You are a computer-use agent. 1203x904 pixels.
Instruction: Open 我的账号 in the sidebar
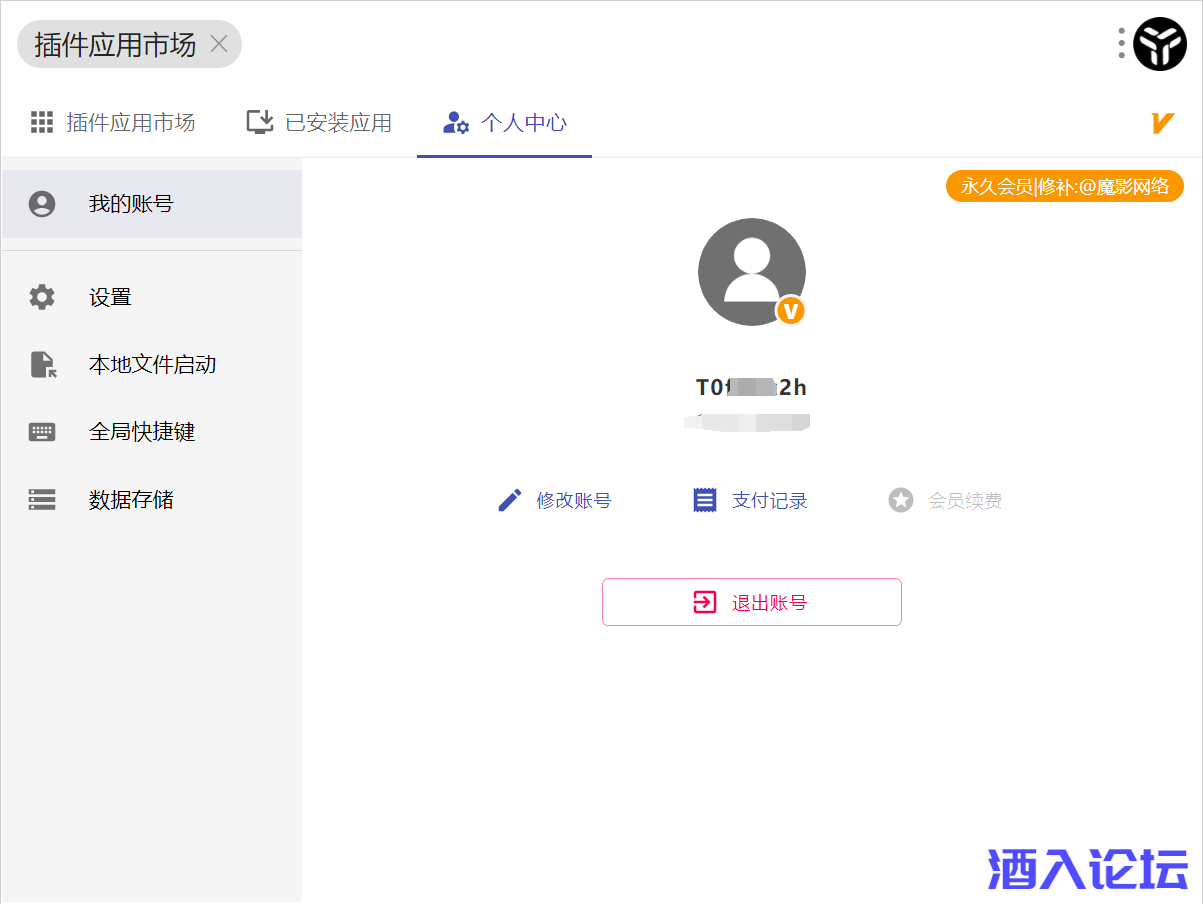(130, 204)
